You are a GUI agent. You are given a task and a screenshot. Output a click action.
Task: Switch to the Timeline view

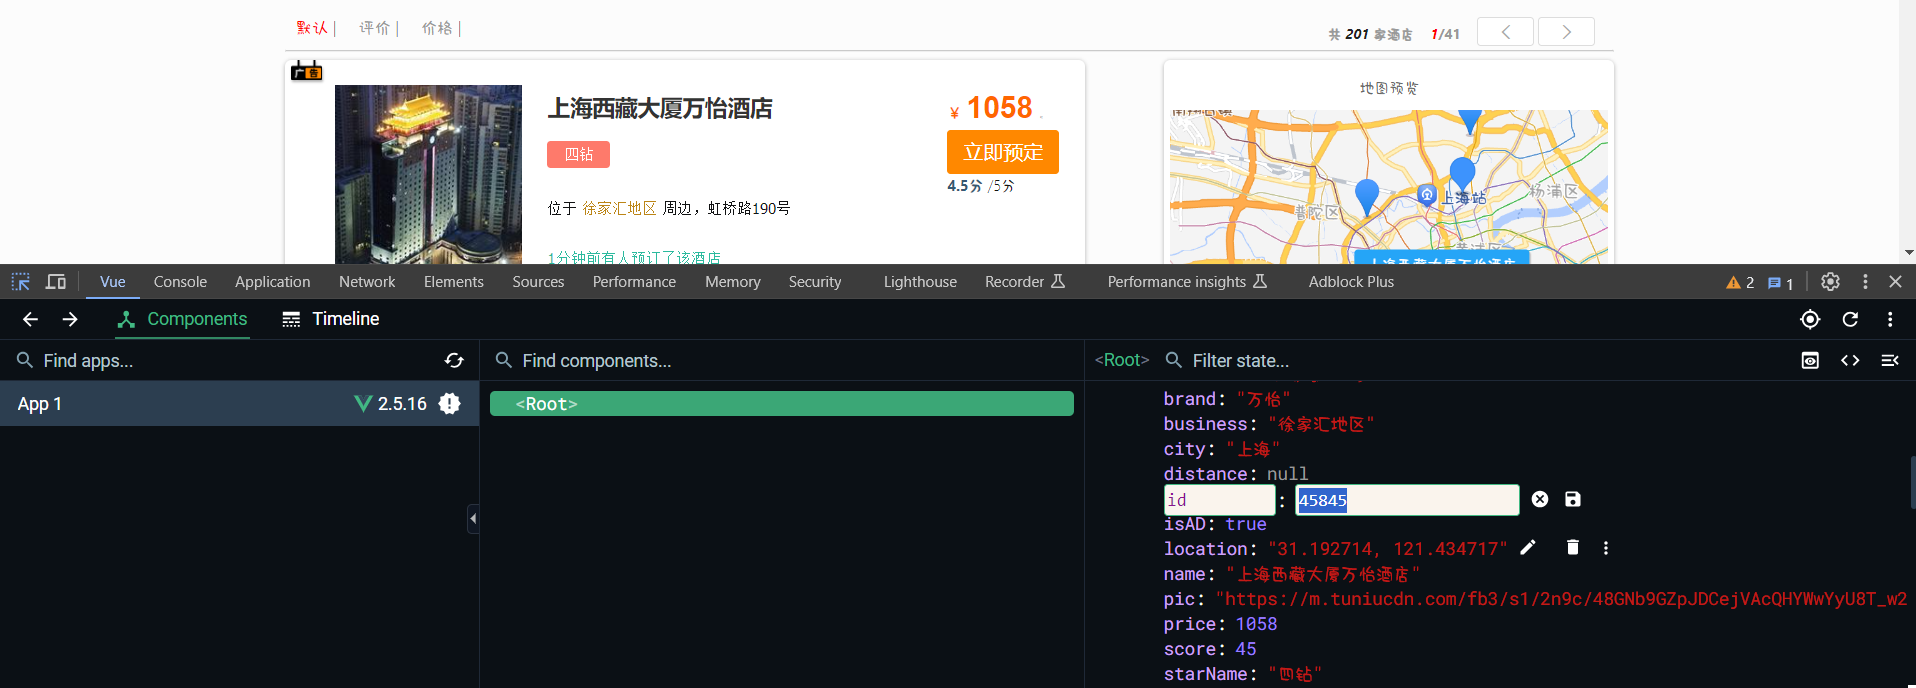(x=331, y=319)
